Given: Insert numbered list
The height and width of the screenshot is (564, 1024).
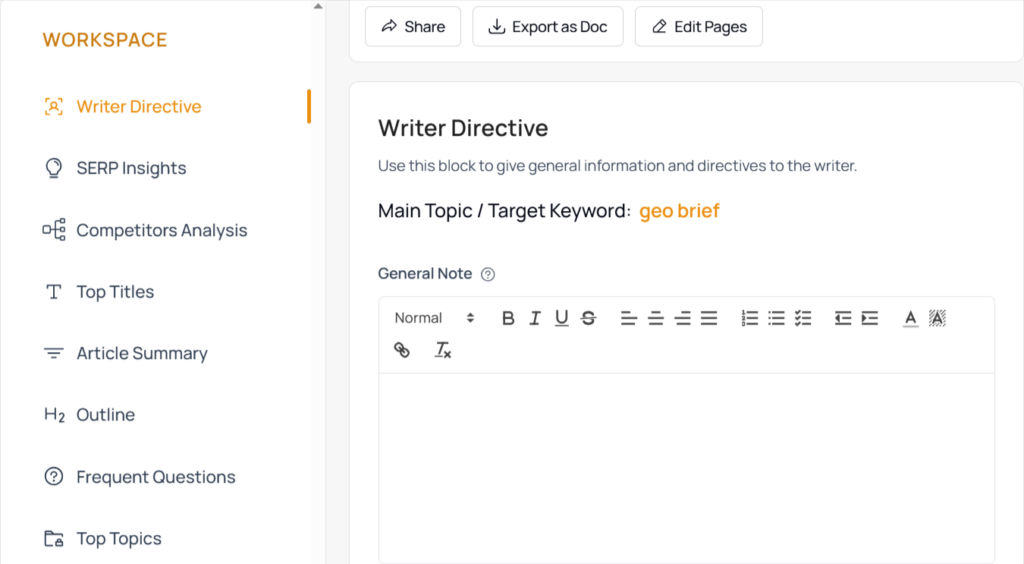Looking at the screenshot, I should (x=750, y=318).
